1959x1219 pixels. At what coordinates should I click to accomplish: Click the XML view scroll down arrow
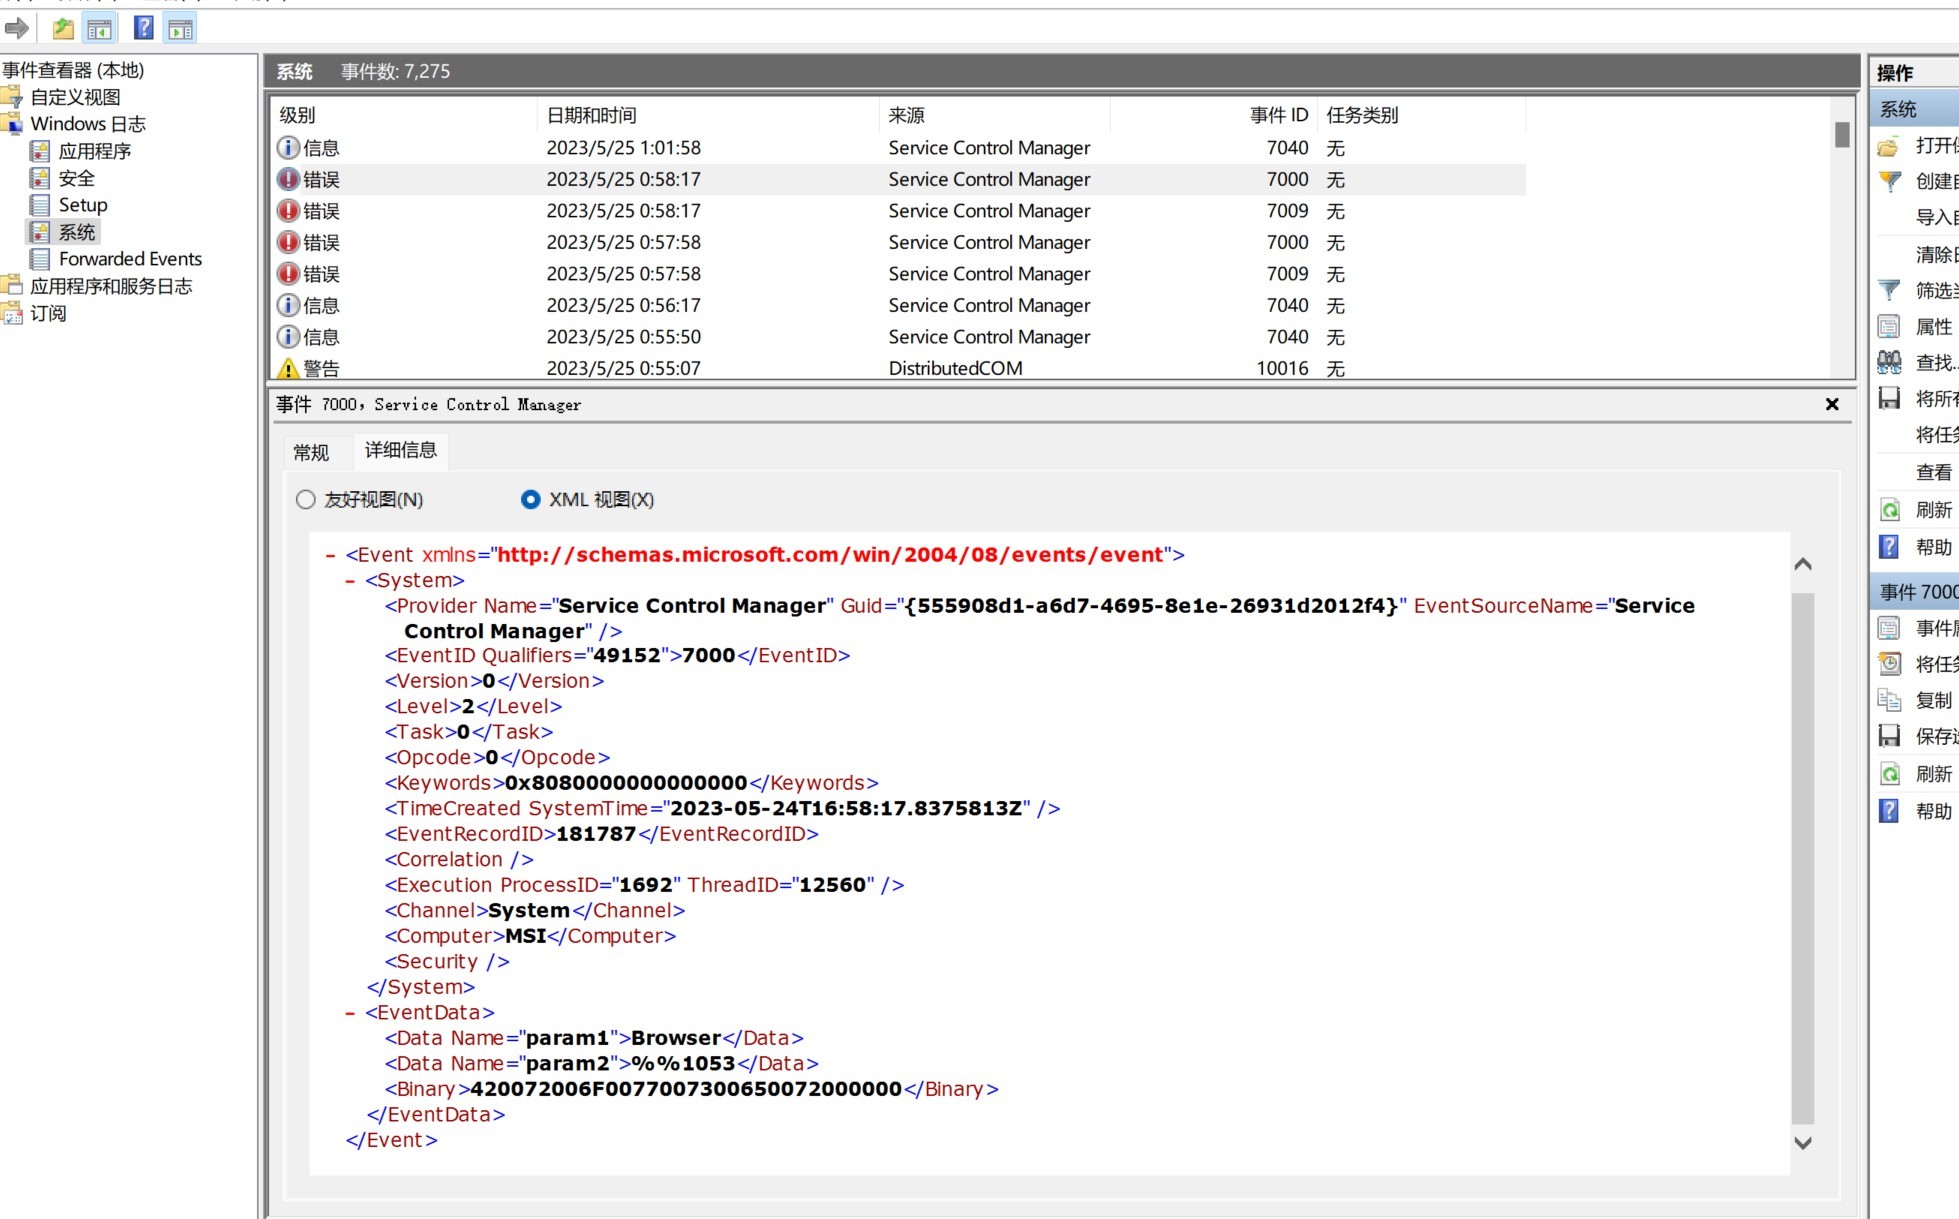1803,1143
